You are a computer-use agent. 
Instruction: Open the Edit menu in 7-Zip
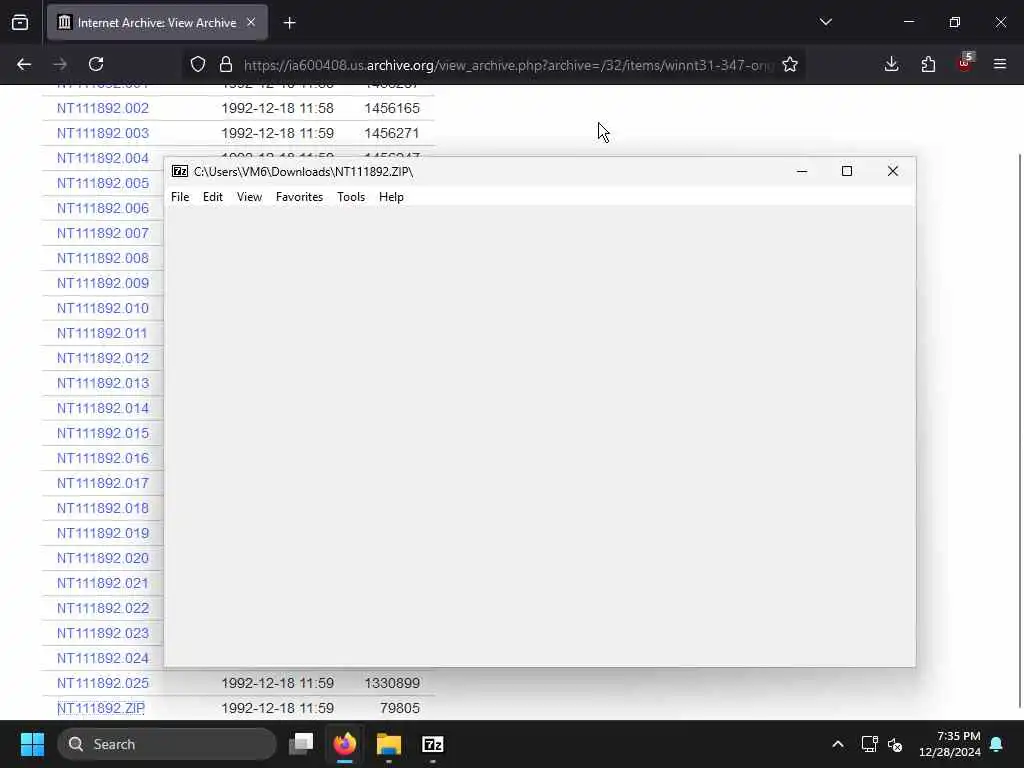212,197
